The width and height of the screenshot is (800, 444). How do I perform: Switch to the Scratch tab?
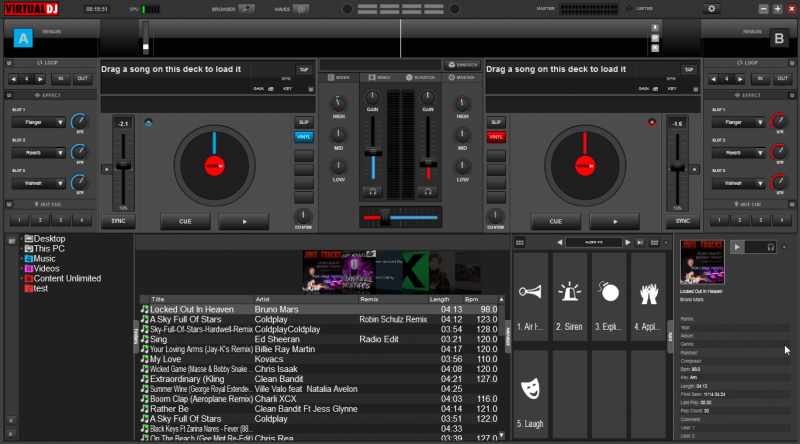tap(420, 78)
